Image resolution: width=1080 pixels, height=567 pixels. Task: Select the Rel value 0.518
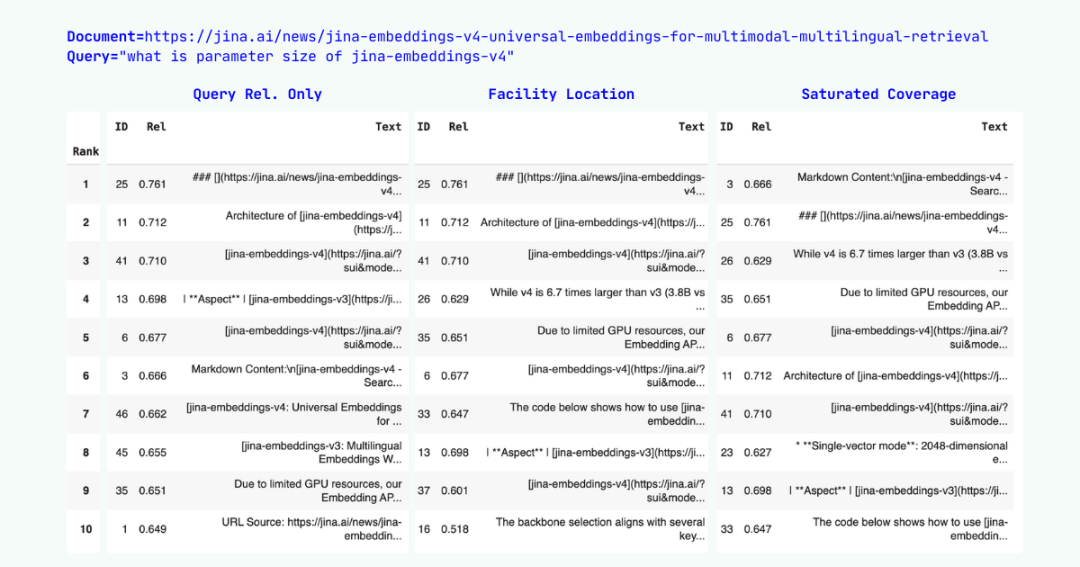click(x=455, y=529)
